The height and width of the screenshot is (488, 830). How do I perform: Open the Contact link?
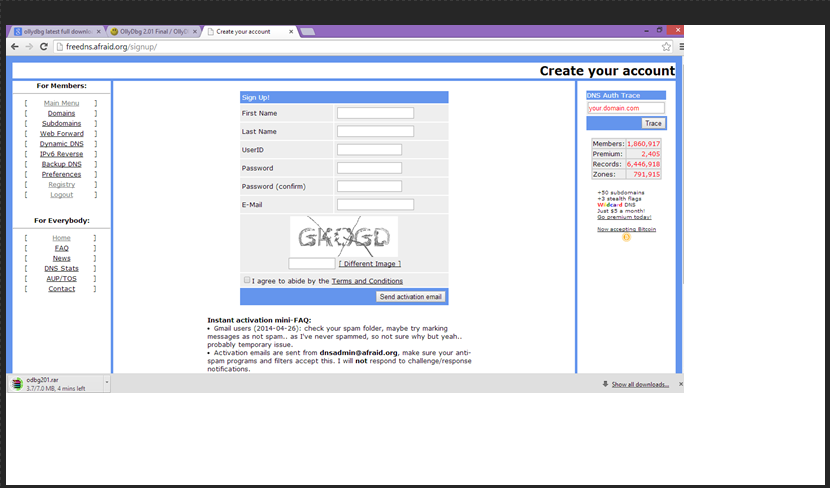pyautogui.click(x=61, y=288)
